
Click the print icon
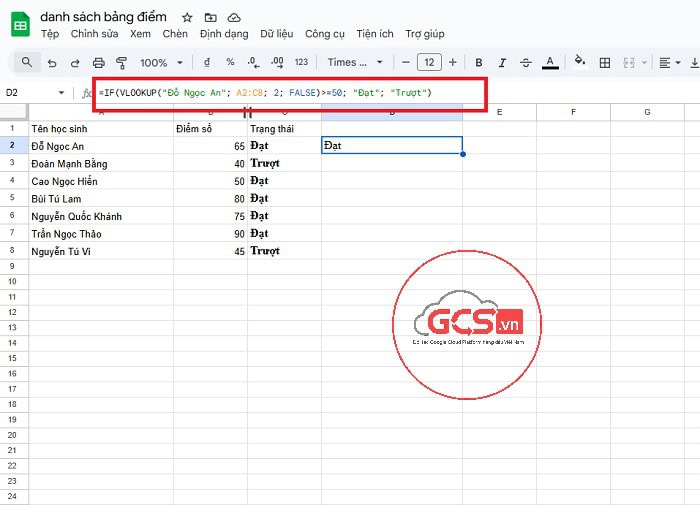[x=98, y=62]
